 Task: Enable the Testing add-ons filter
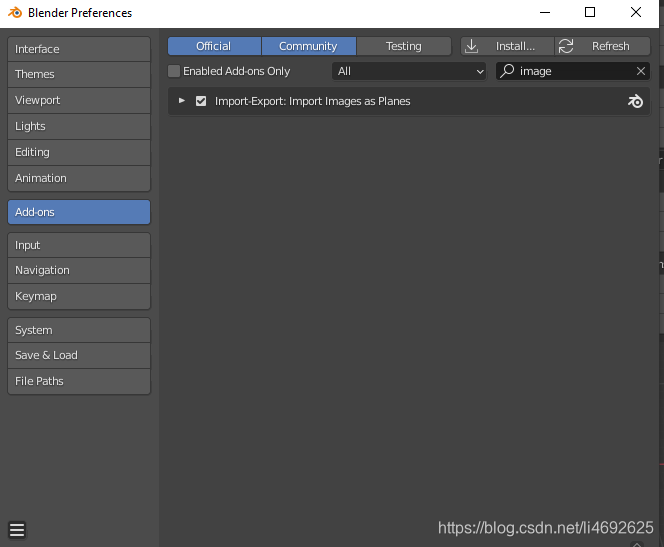tap(404, 46)
